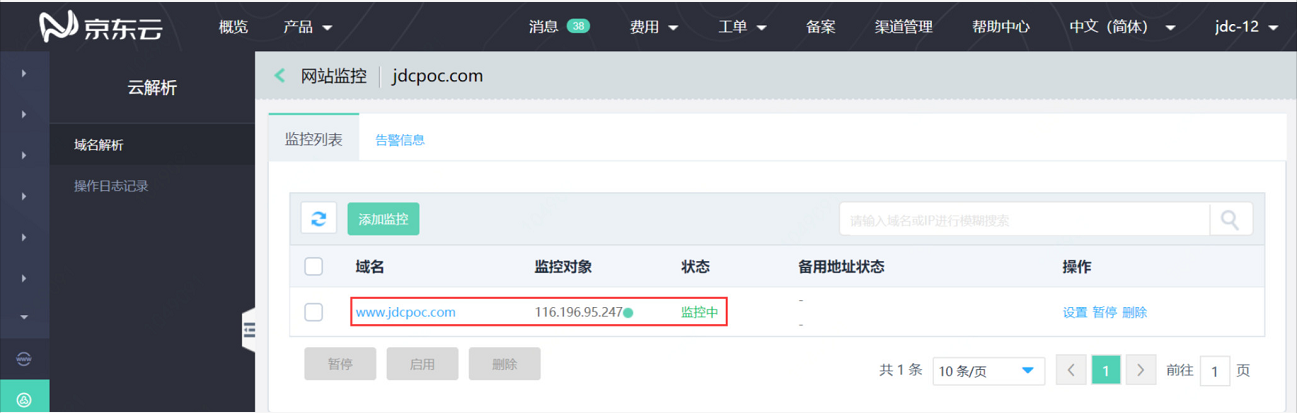Open 概览 in the top navigation
The height and width of the screenshot is (413, 1297).
click(x=233, y=27)
